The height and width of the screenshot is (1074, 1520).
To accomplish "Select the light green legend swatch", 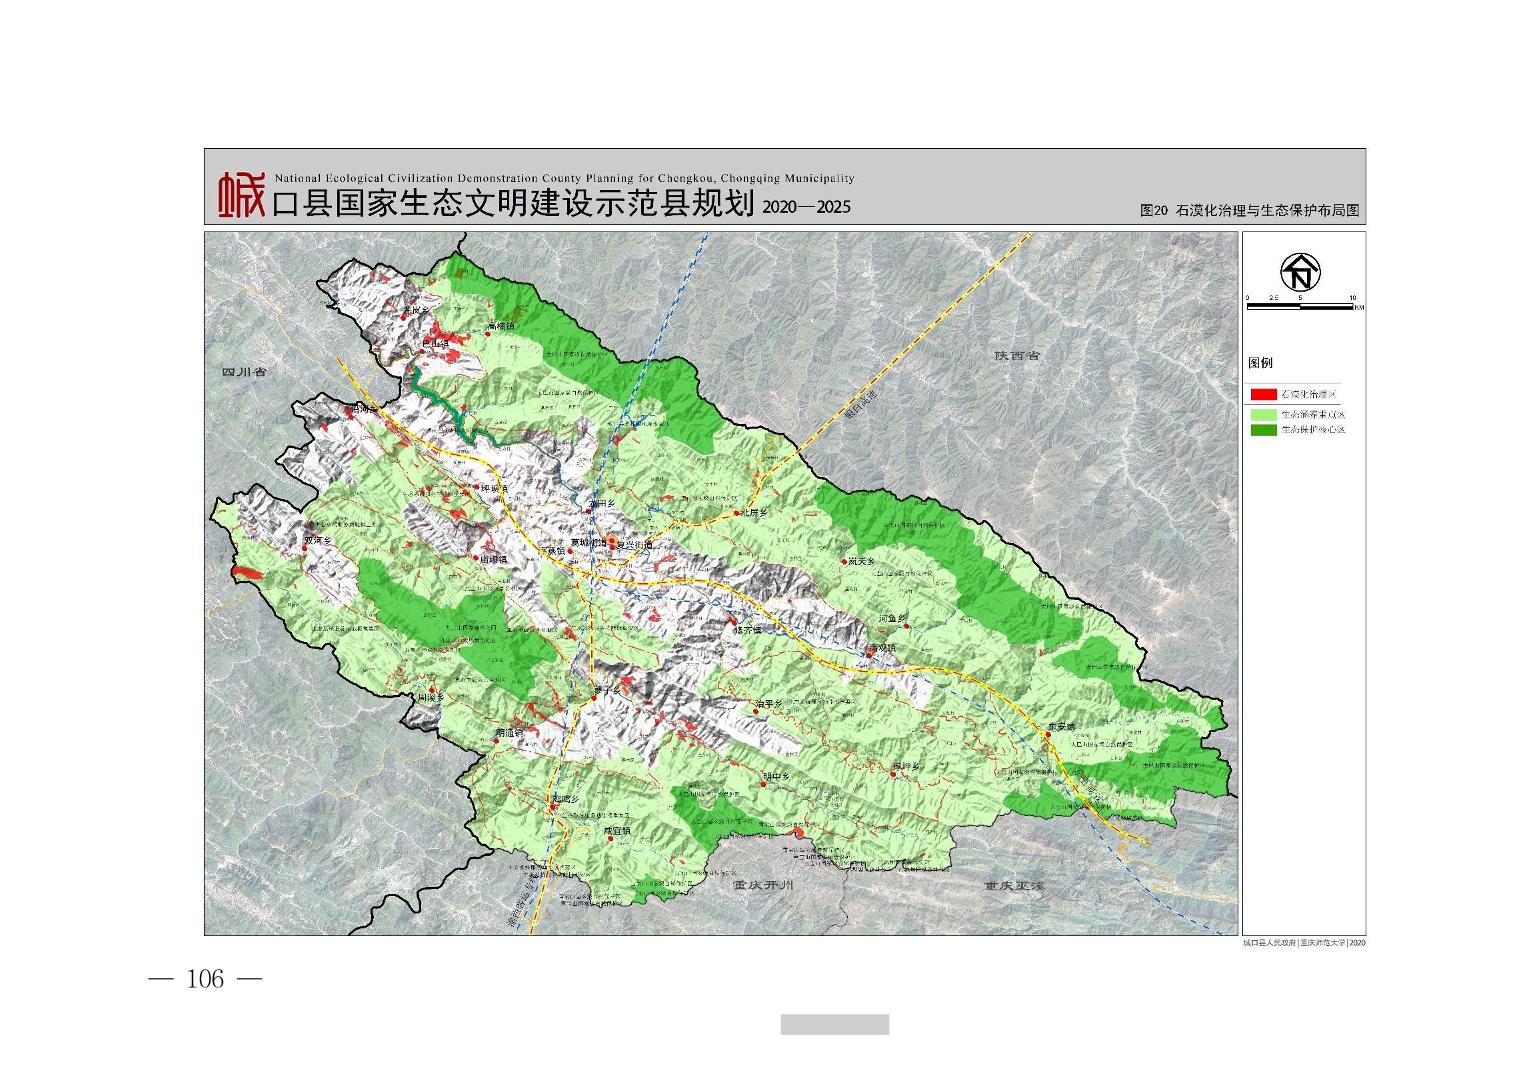I will coord(1262,413).
